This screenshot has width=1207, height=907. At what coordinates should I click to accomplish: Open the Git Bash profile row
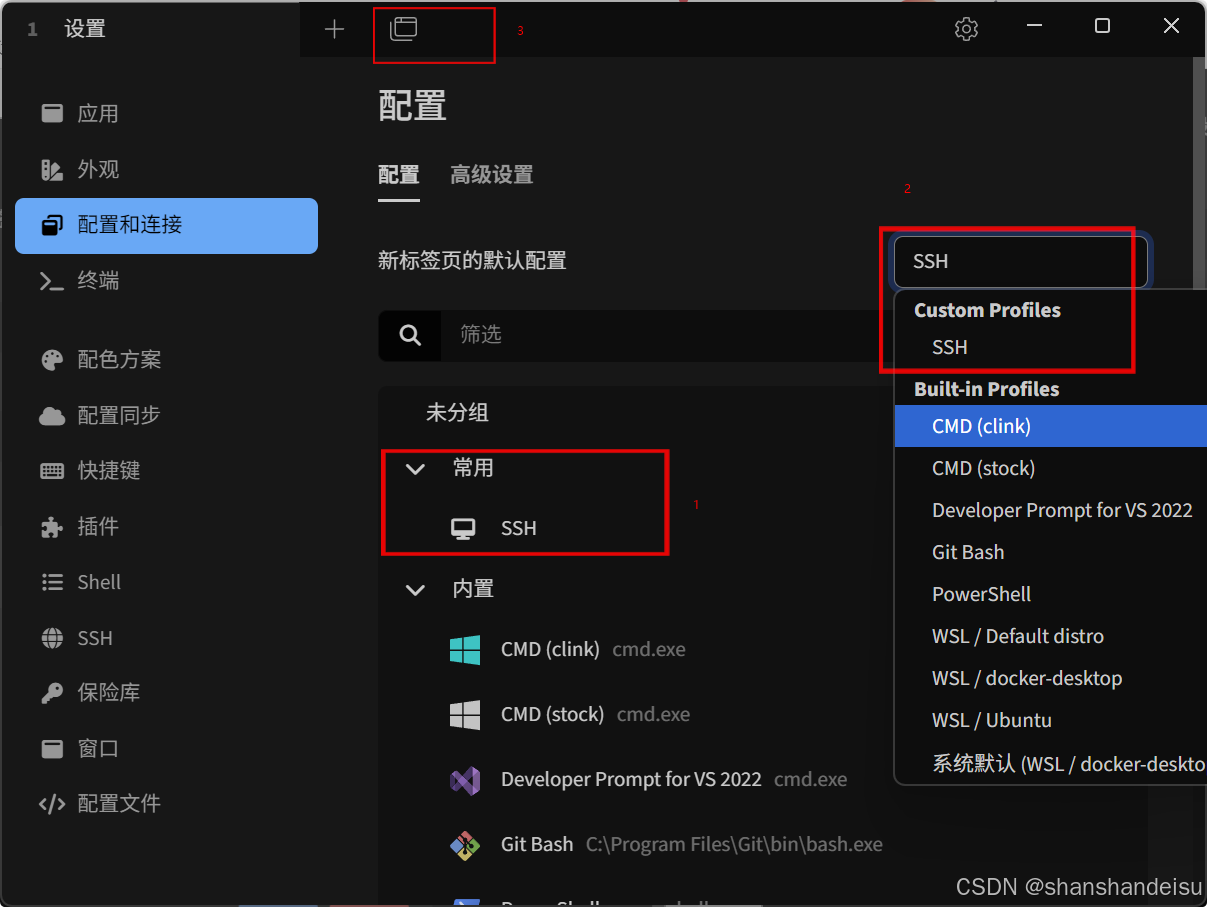pyautogui.click(x=636, y=845)
